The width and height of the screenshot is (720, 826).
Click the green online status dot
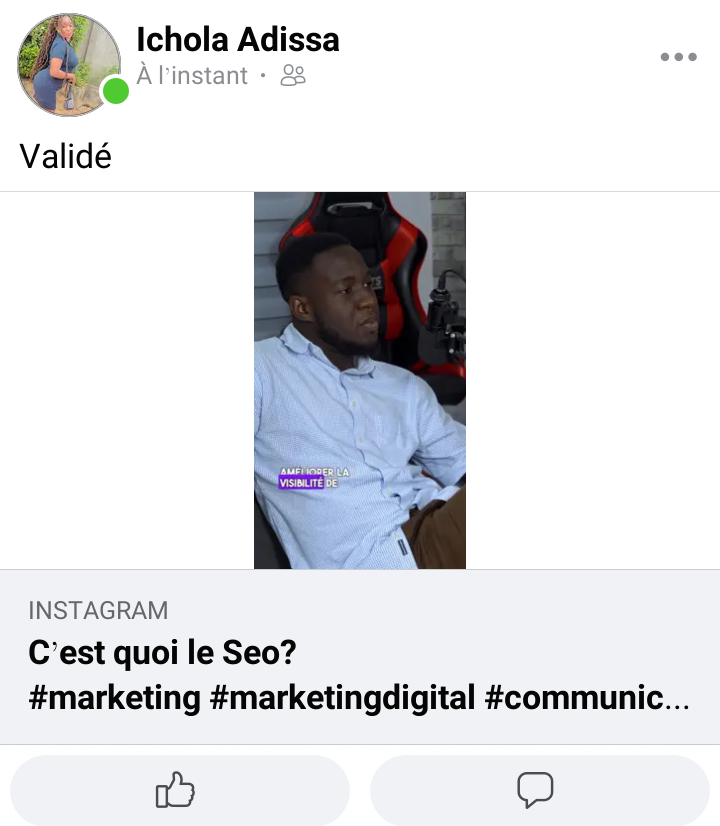[x=115, y=91]
